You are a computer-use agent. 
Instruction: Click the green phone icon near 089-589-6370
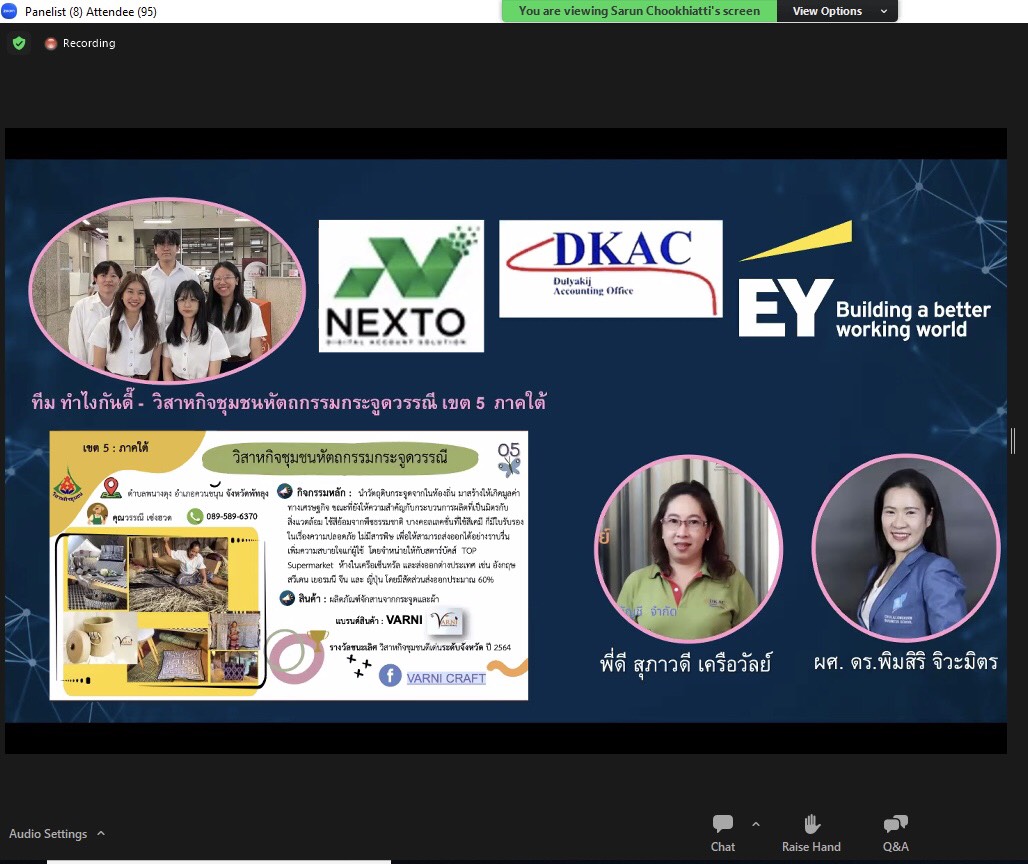(195, 517)
